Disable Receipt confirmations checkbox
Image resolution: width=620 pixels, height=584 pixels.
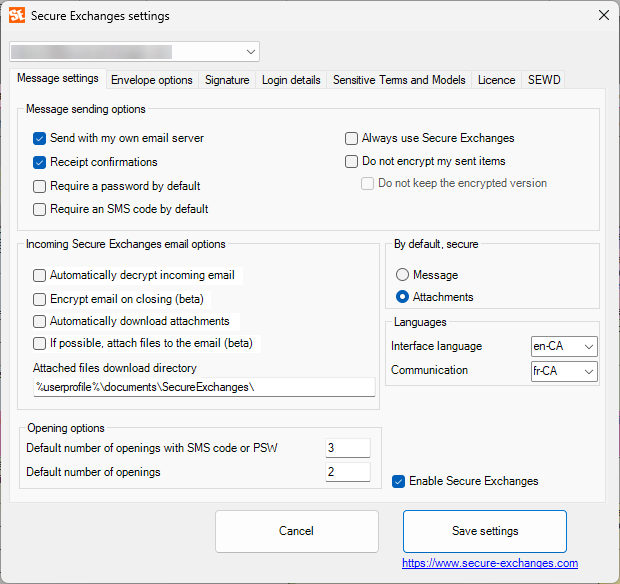tap(40, 162)
